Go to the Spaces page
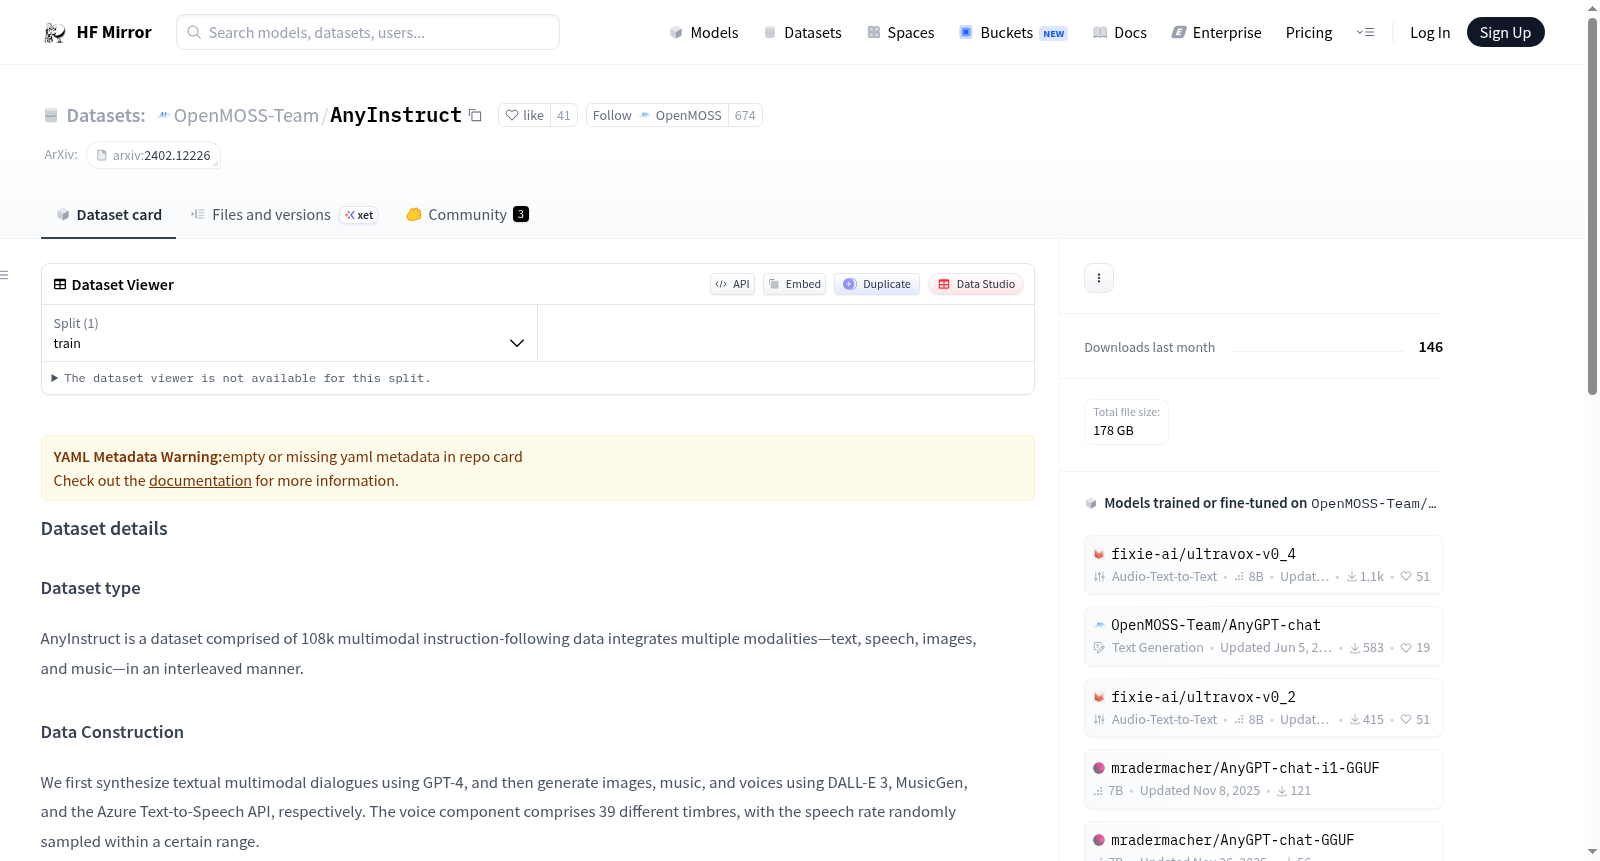This screenshot has height=861, width=1600. coord(900,33)
